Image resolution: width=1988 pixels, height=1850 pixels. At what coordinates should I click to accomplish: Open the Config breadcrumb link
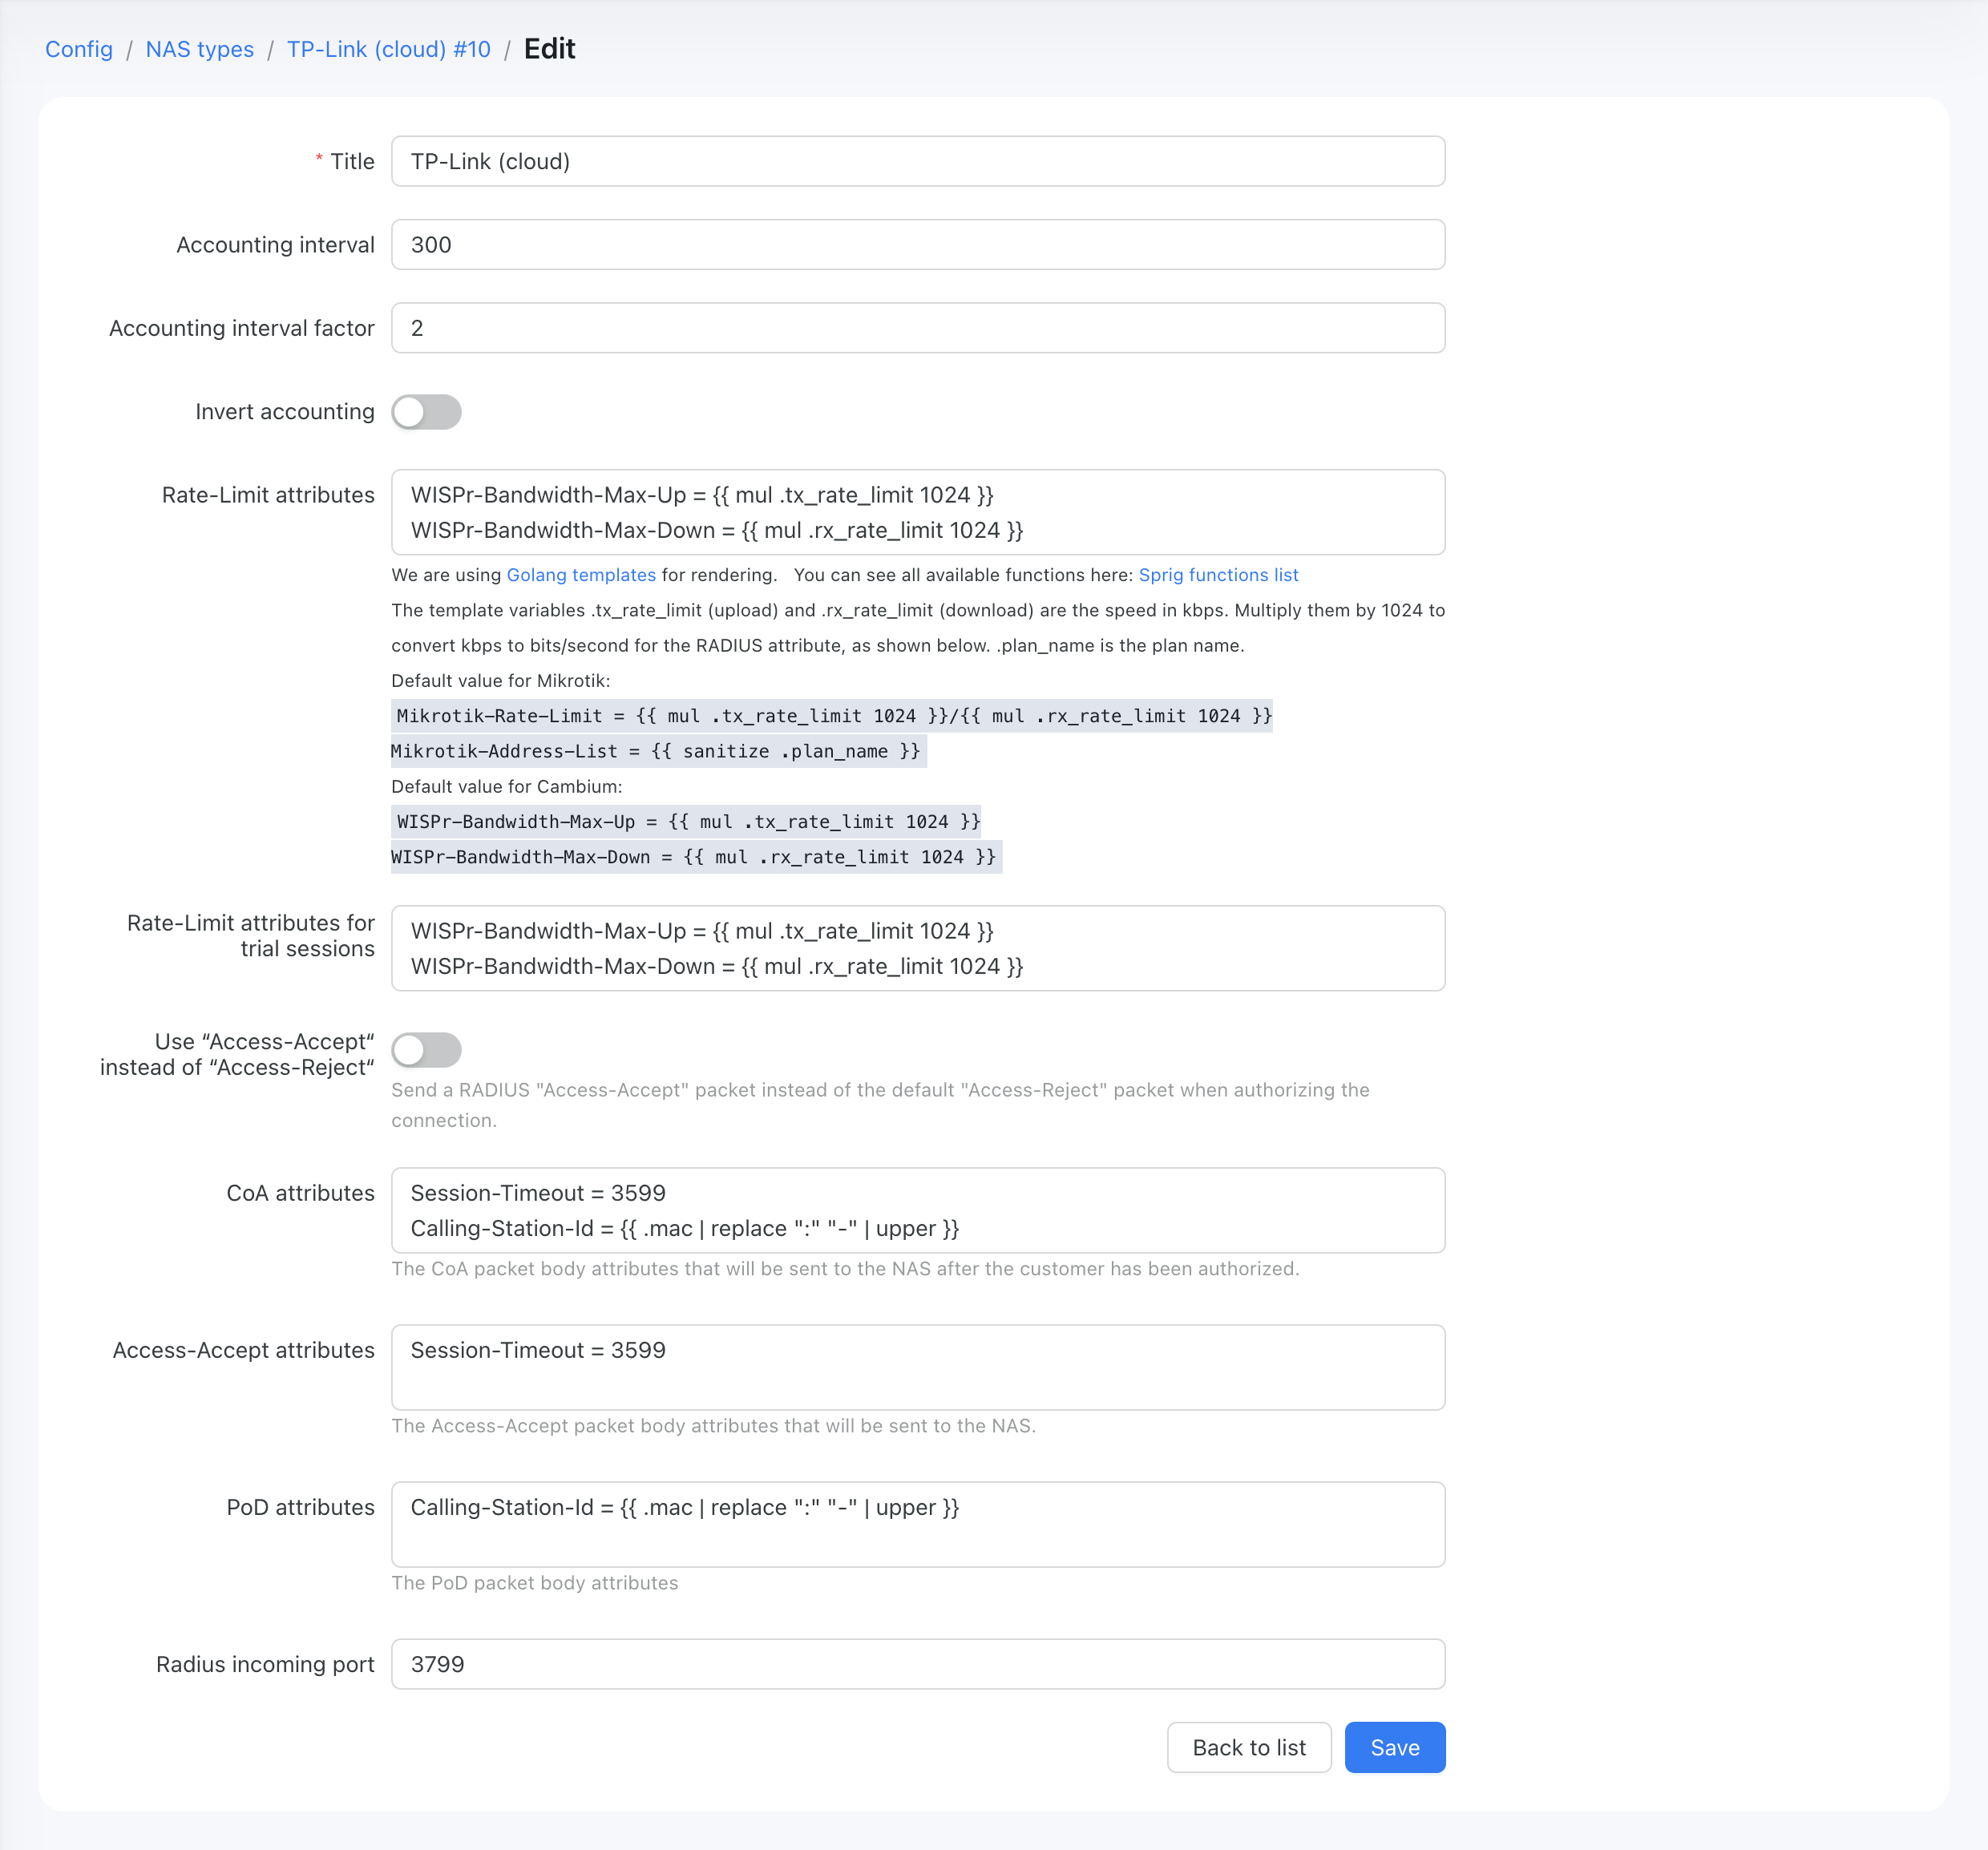79,49
